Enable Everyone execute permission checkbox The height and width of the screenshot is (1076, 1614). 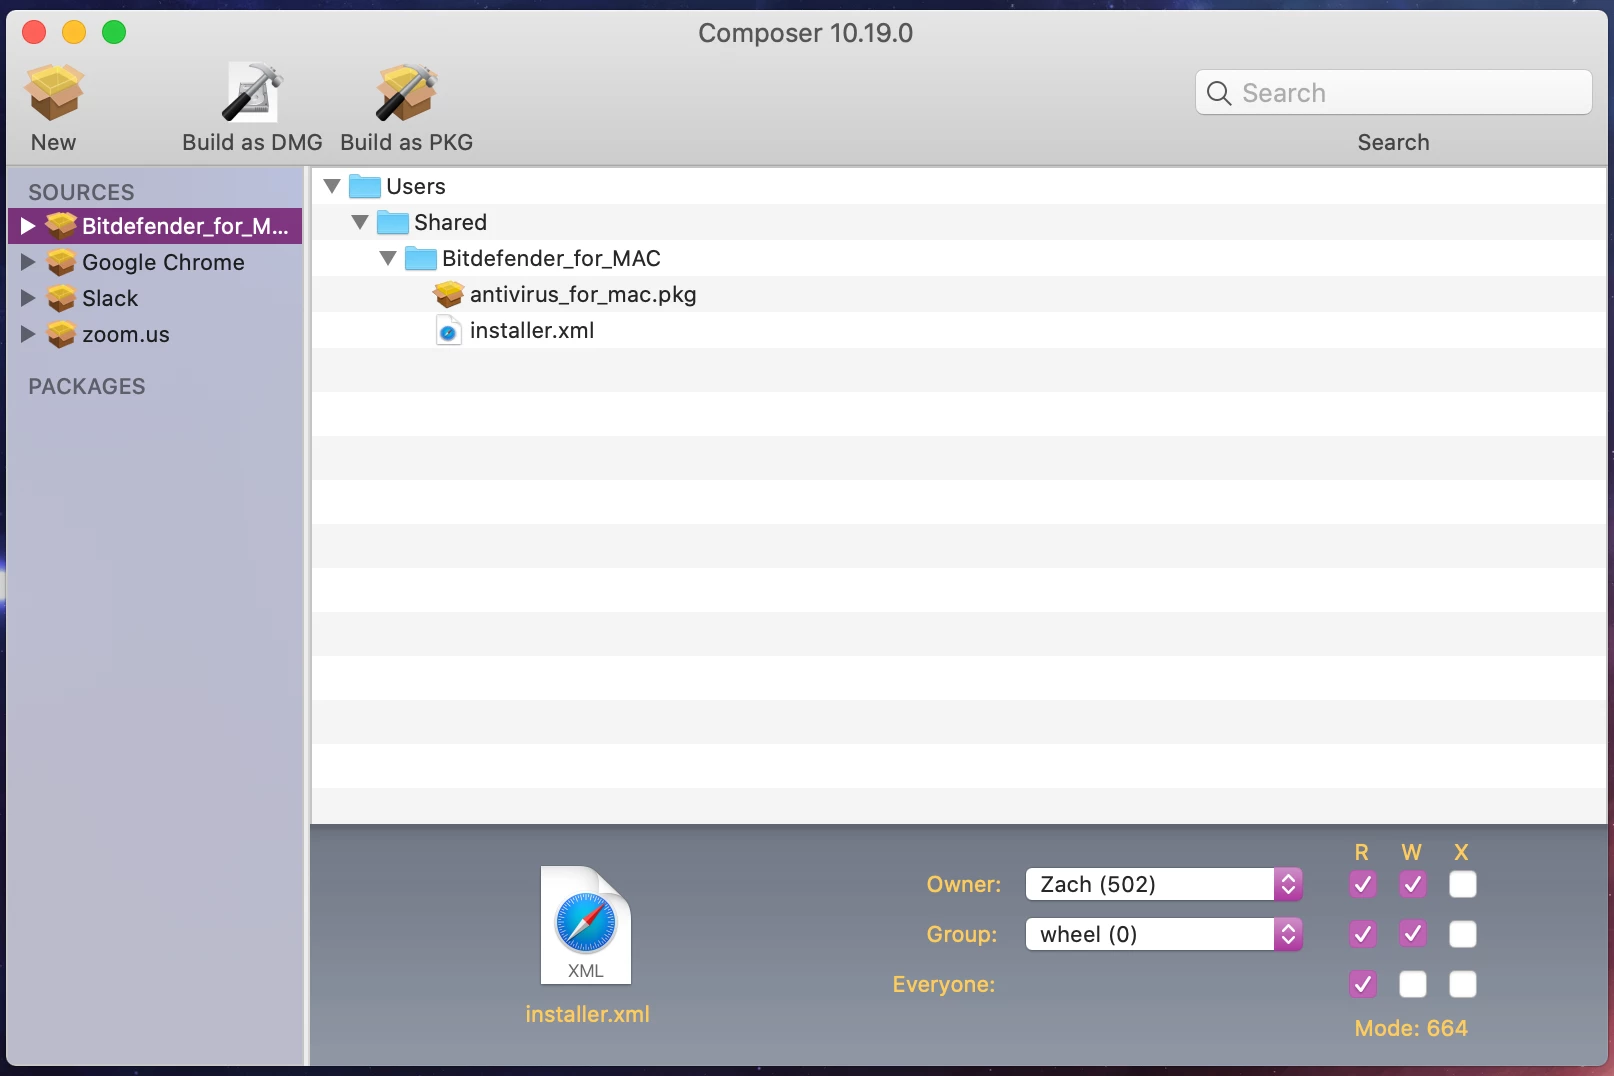(x=1462, y=984)
